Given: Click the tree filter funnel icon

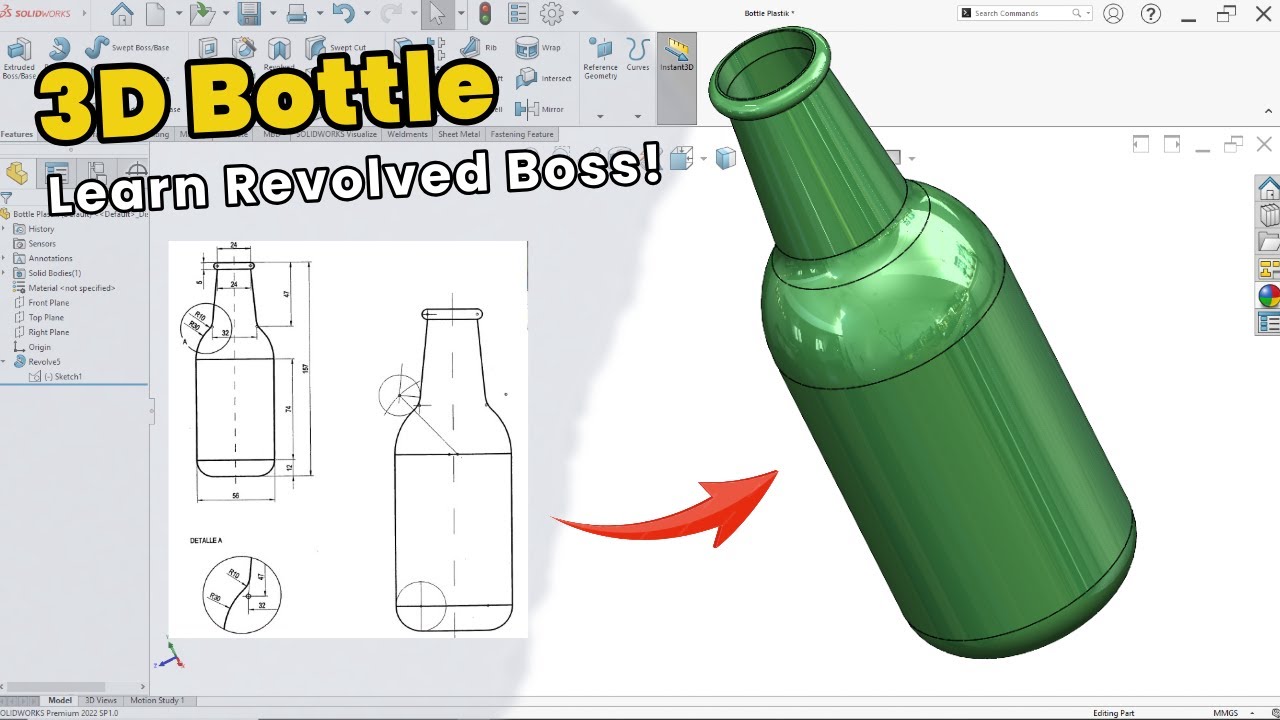Looking at the screenshot, I should (x=6, y=198).
